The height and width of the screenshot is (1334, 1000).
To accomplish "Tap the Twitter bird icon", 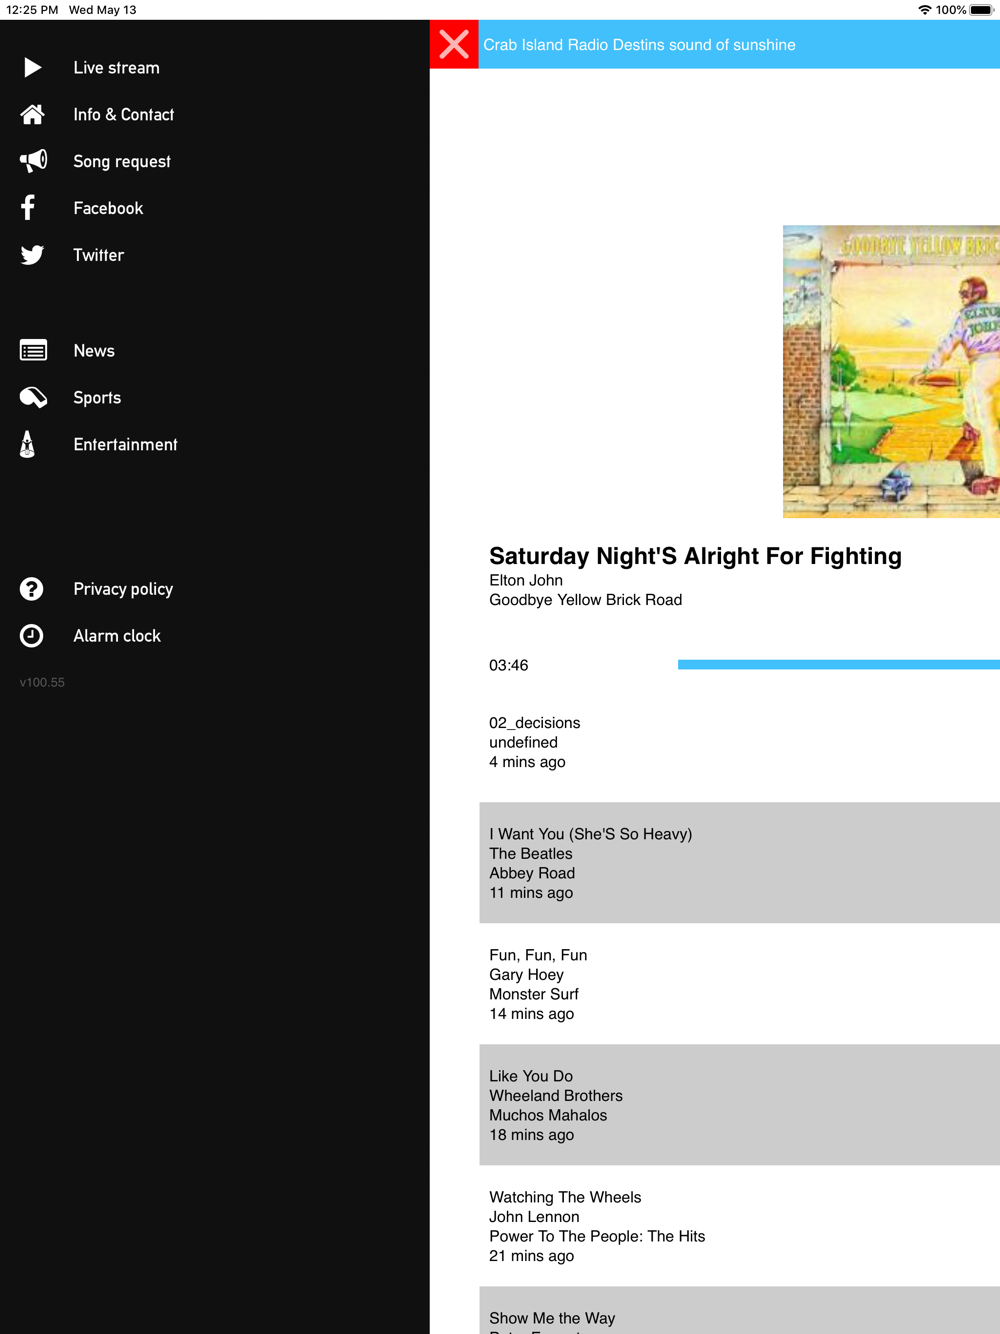I will click(x=32, y=255).
